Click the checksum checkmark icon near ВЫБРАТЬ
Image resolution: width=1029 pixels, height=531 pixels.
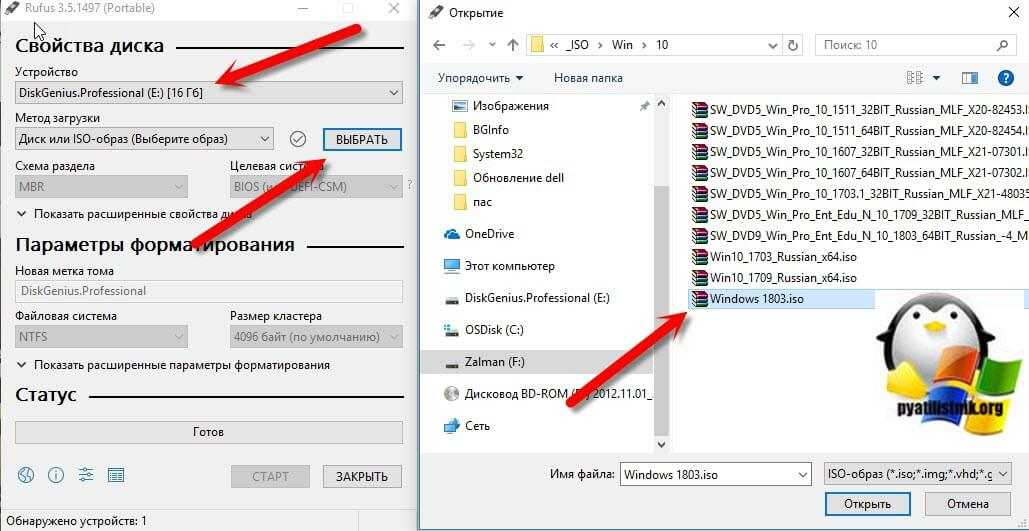(x=298, y=139)
